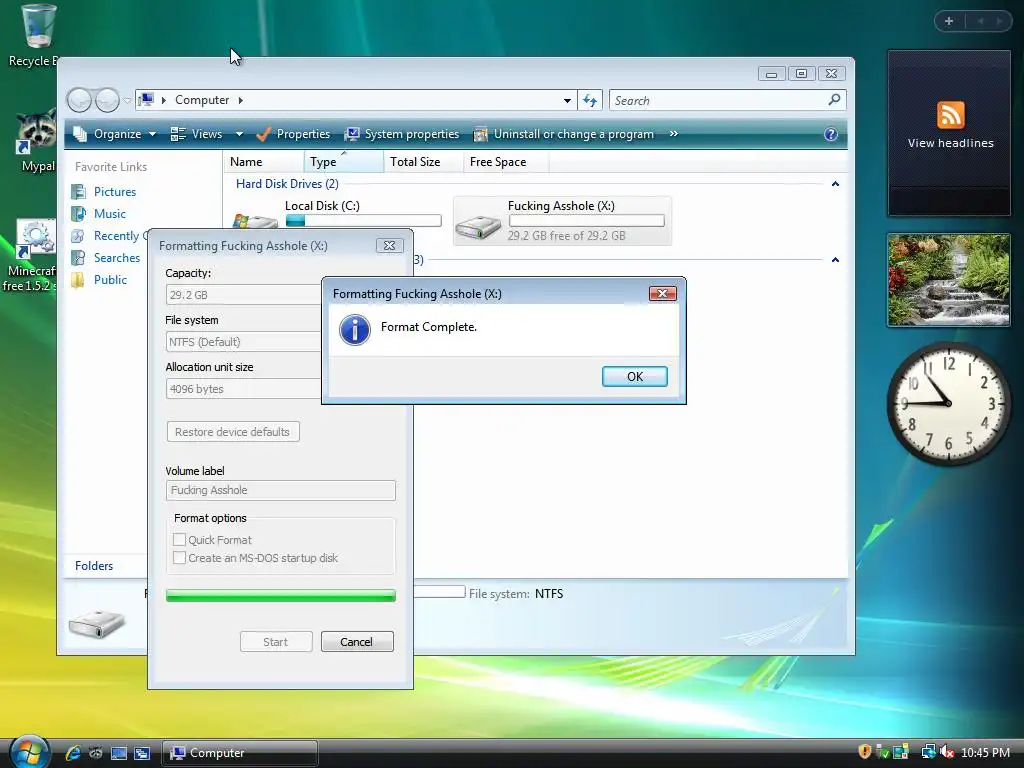
Task: Toggle the Quick Format checkbox
Action: [x=180, y=539]
